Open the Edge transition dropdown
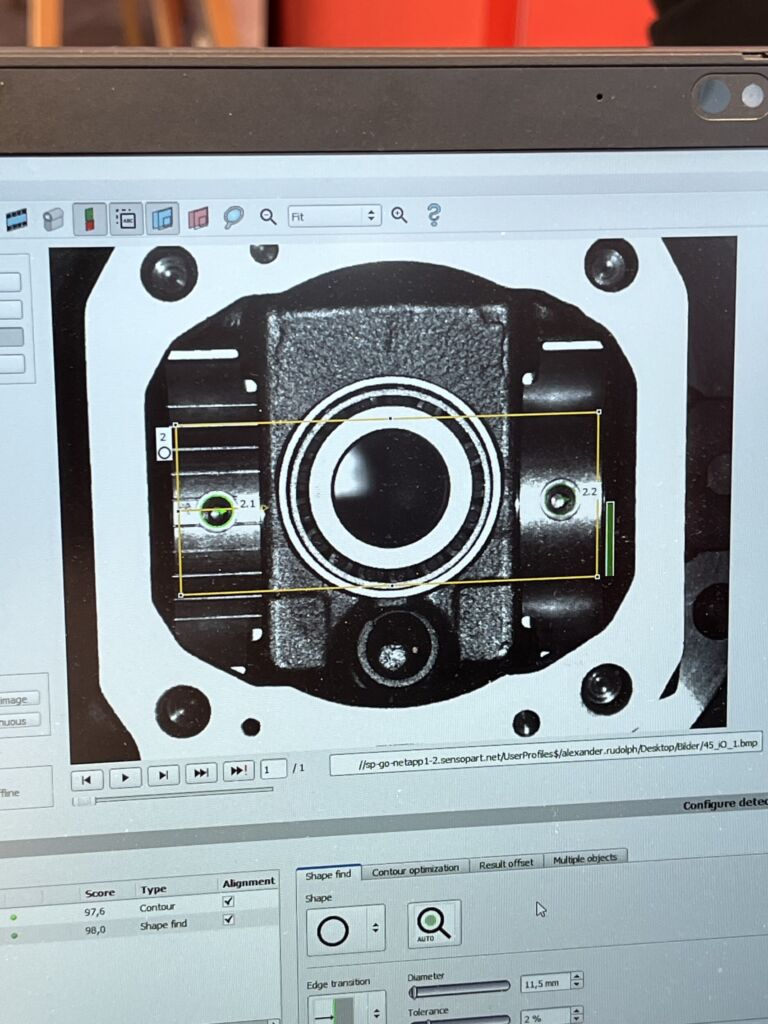The height and width of the screenshot is (1024, 768). (345, 1007)
